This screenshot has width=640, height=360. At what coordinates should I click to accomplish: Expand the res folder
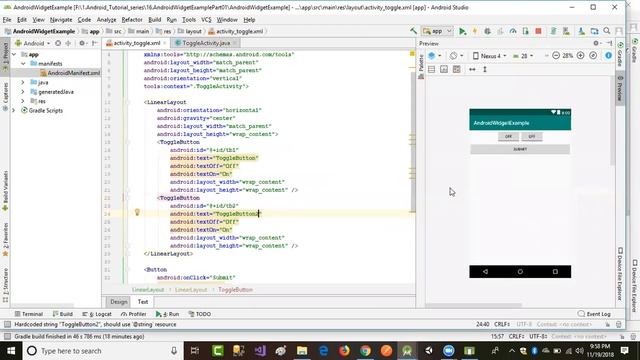23,101
